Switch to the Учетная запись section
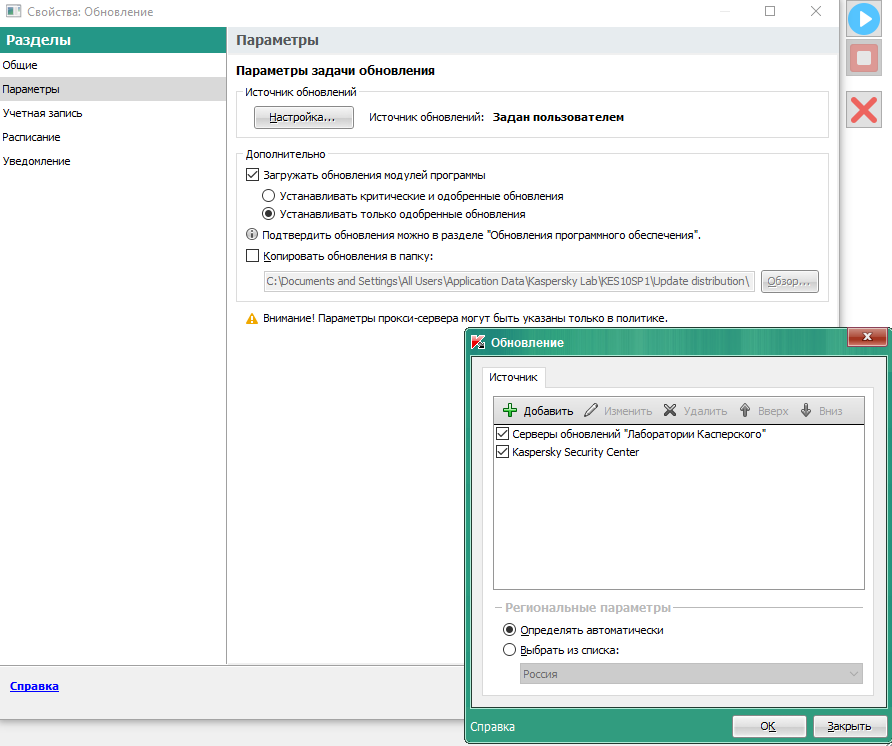The image size is (892, 746). tap(42, 113)
